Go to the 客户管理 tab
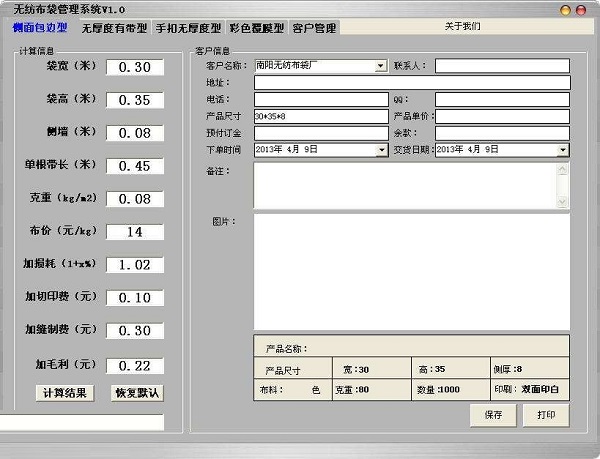The image size is (600, 459). click(314, 28)
